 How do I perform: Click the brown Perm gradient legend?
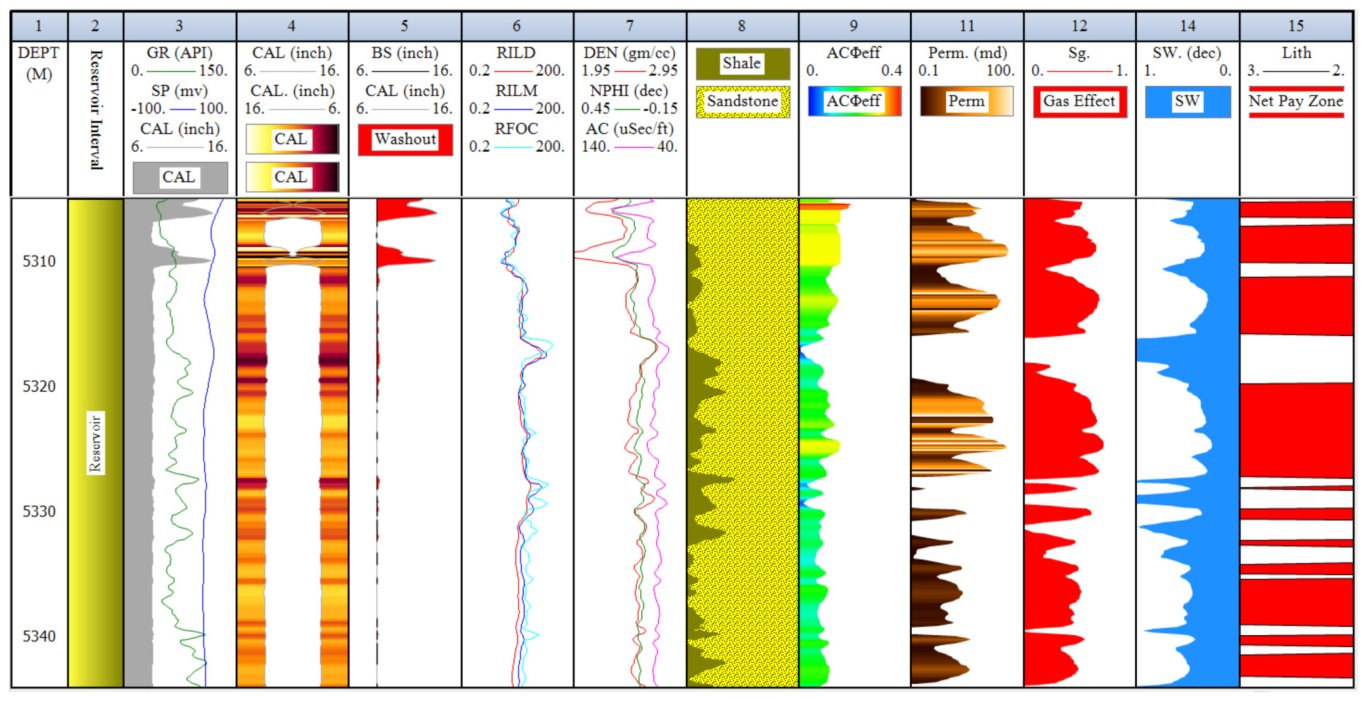pyautogui.click(x=966, y=102)
